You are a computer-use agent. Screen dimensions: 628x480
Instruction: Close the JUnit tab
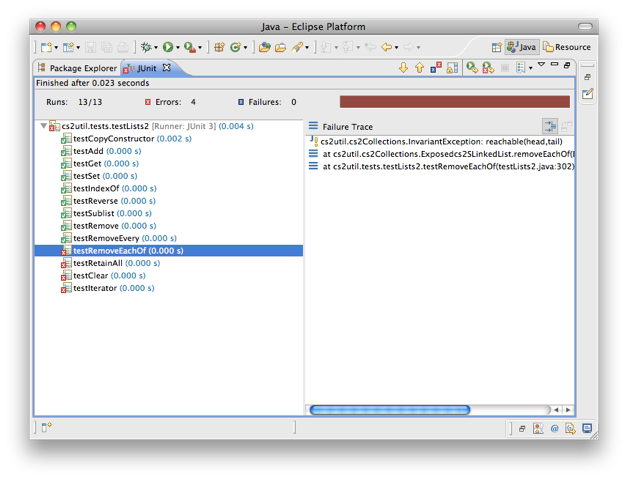(167, 68)
